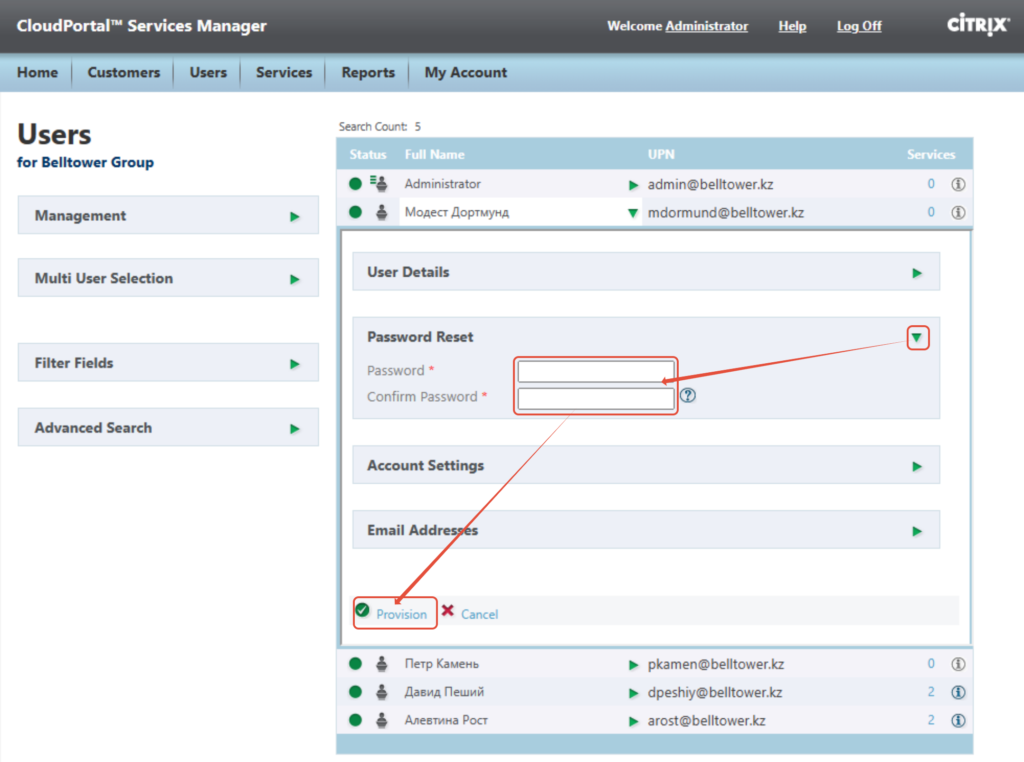Click the green checkmark icon next to Provision
Screen dimensions: 1024x762
point(362,611)
